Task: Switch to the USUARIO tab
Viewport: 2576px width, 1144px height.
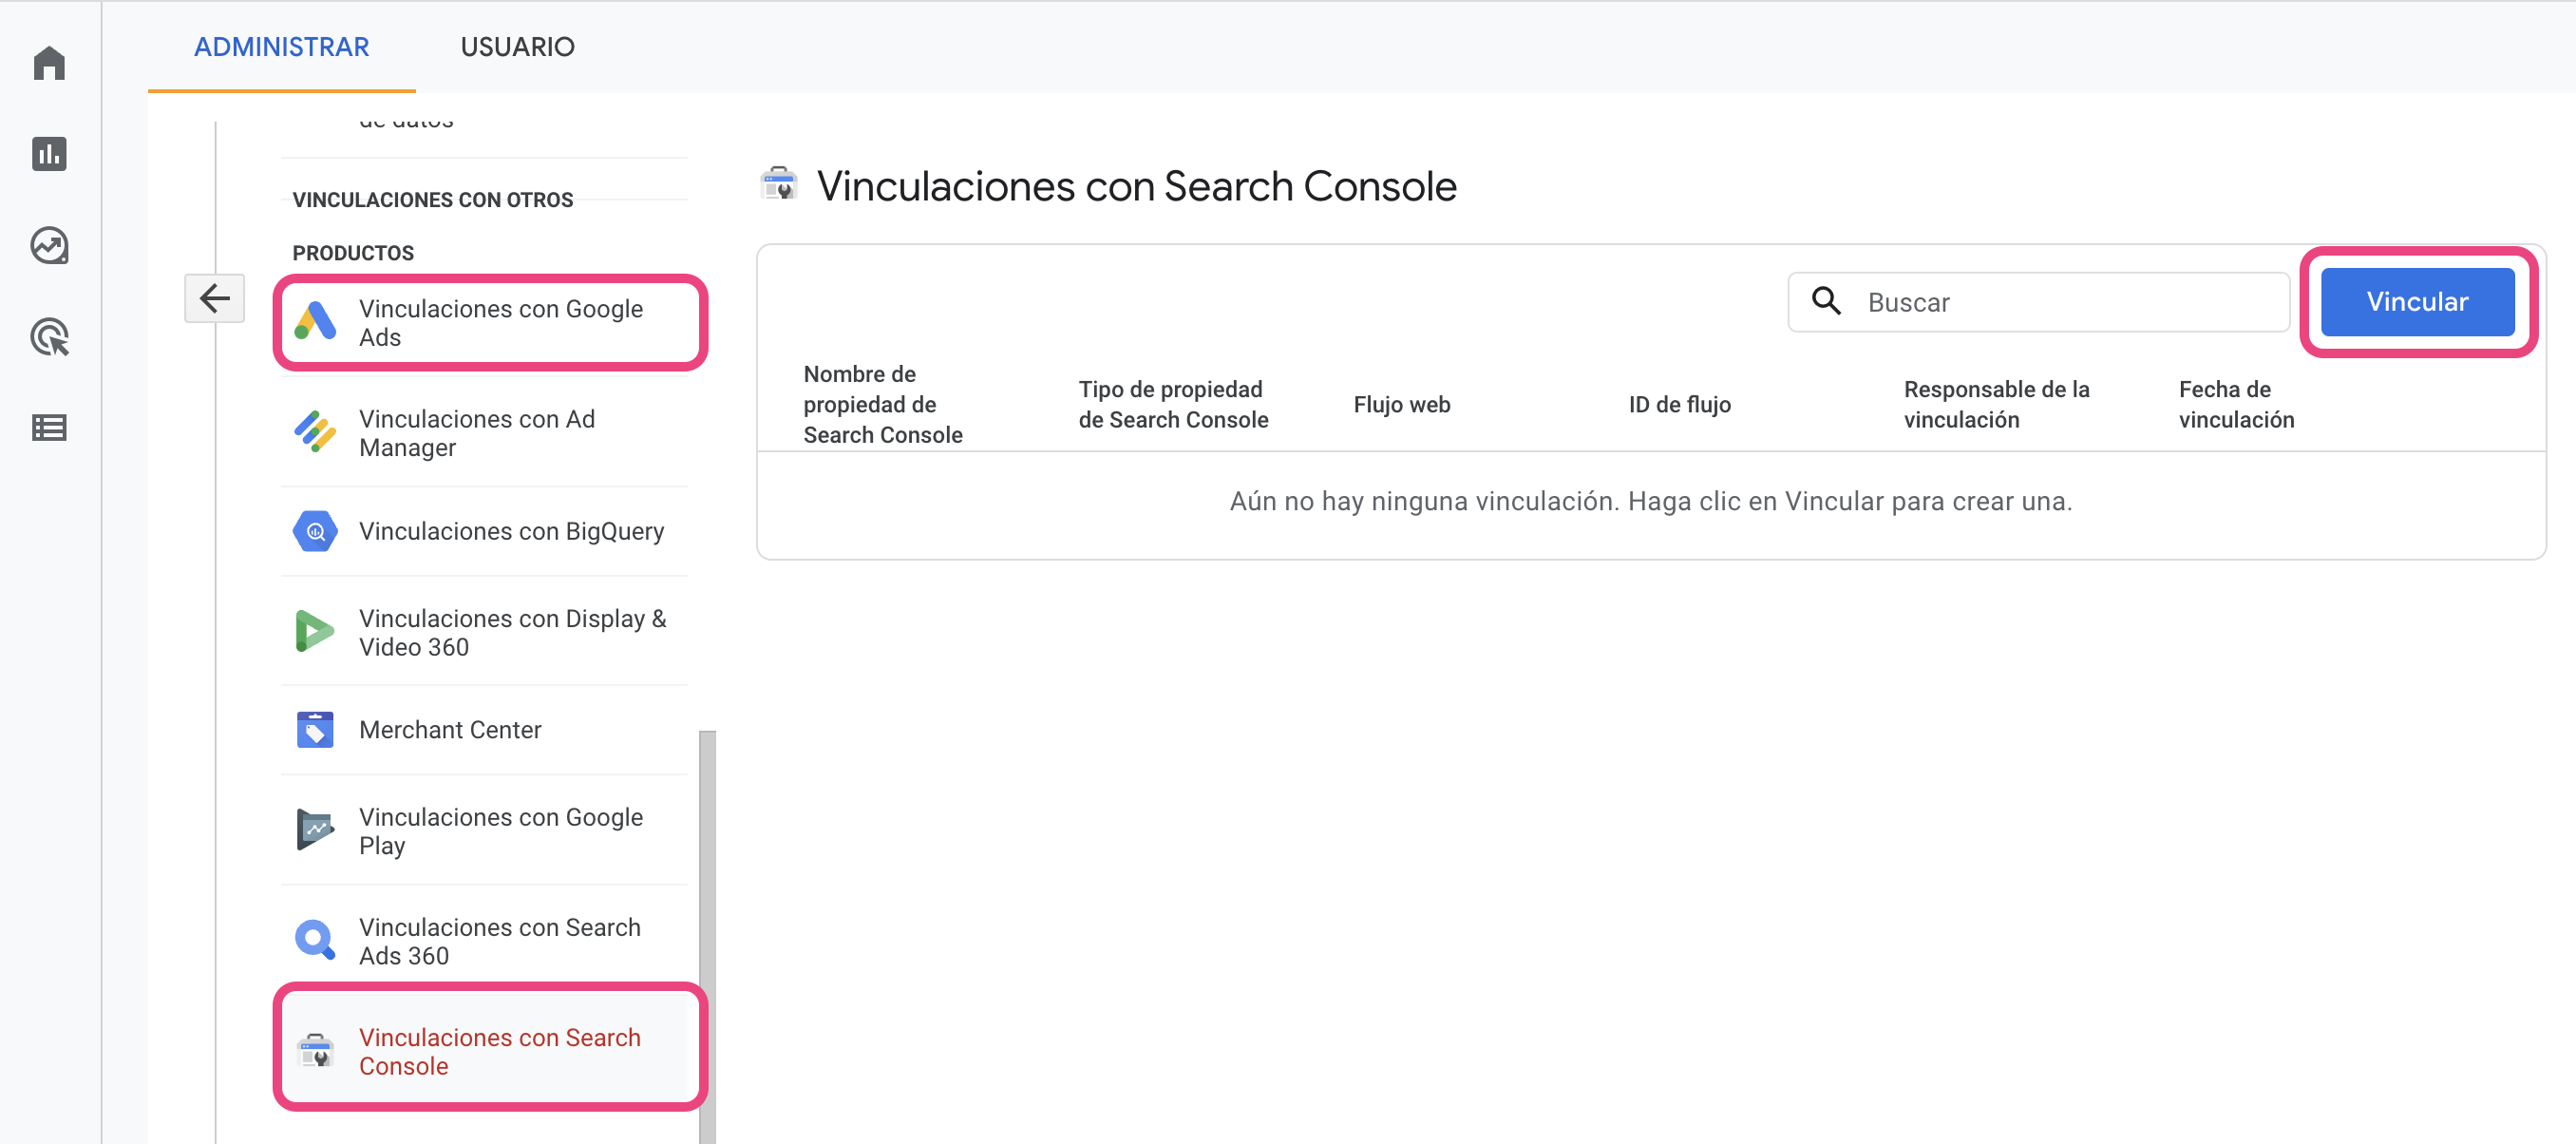Action: pos(517,47)
